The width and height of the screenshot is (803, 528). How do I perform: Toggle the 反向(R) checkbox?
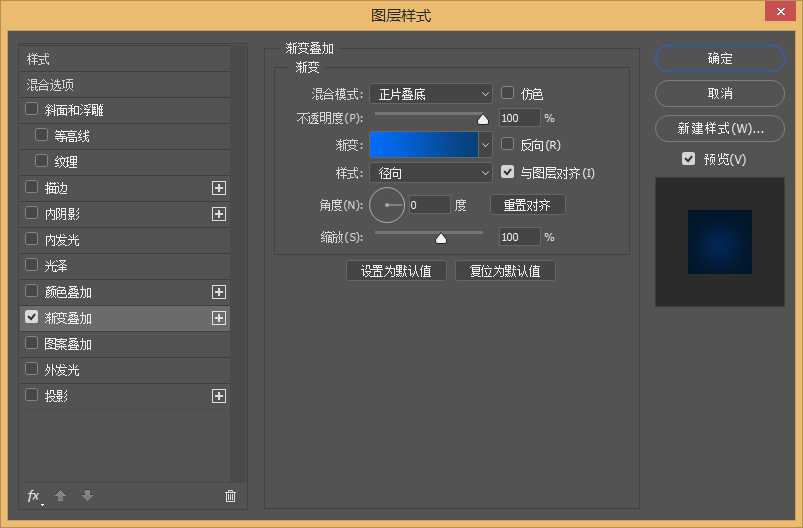[507, 145]
